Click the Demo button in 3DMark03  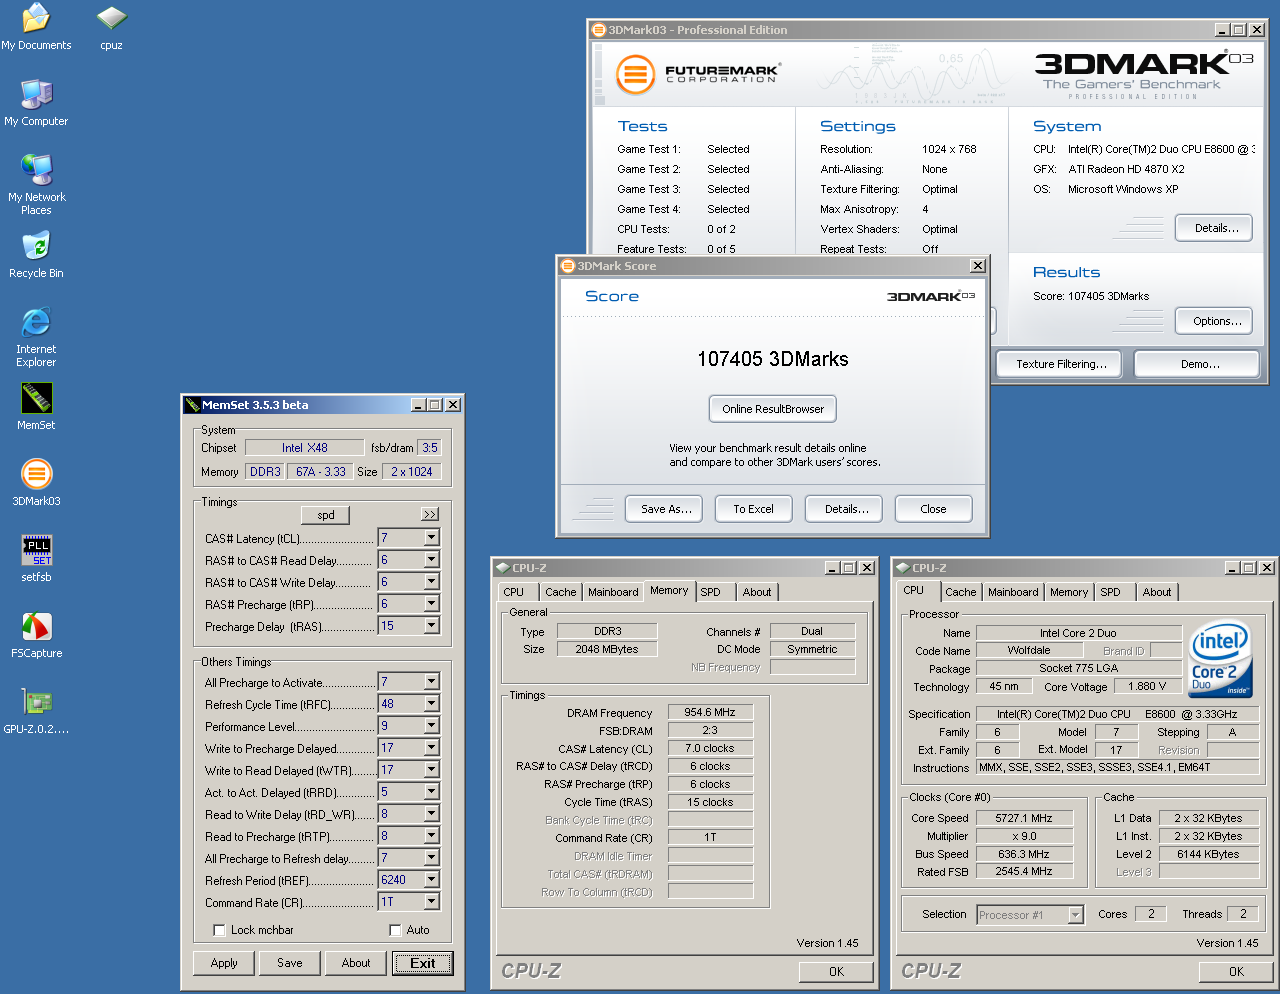[x=1197, y=364]
